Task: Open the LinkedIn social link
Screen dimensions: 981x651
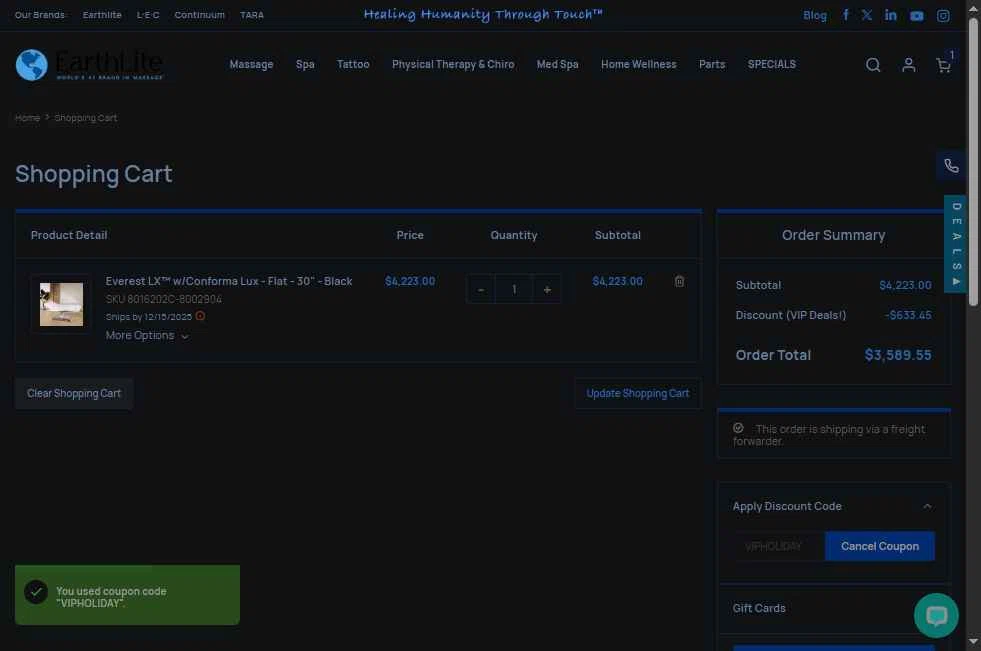Action: pyautogui.click(x=891, y=15)
